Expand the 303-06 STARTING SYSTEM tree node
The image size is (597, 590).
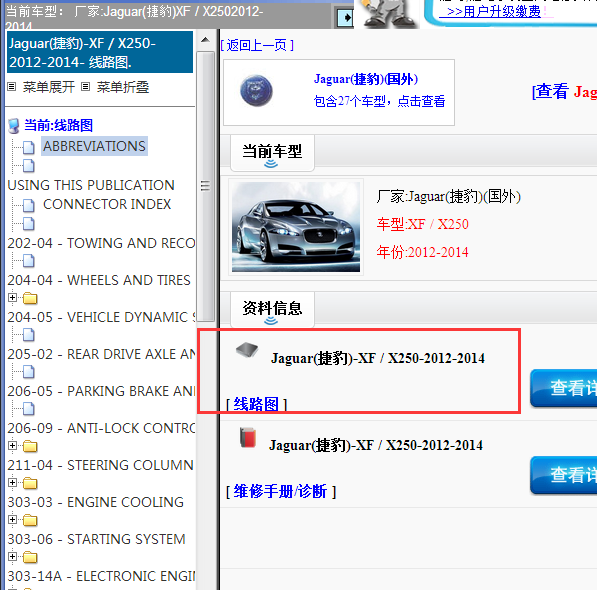[x=13, y=519]
